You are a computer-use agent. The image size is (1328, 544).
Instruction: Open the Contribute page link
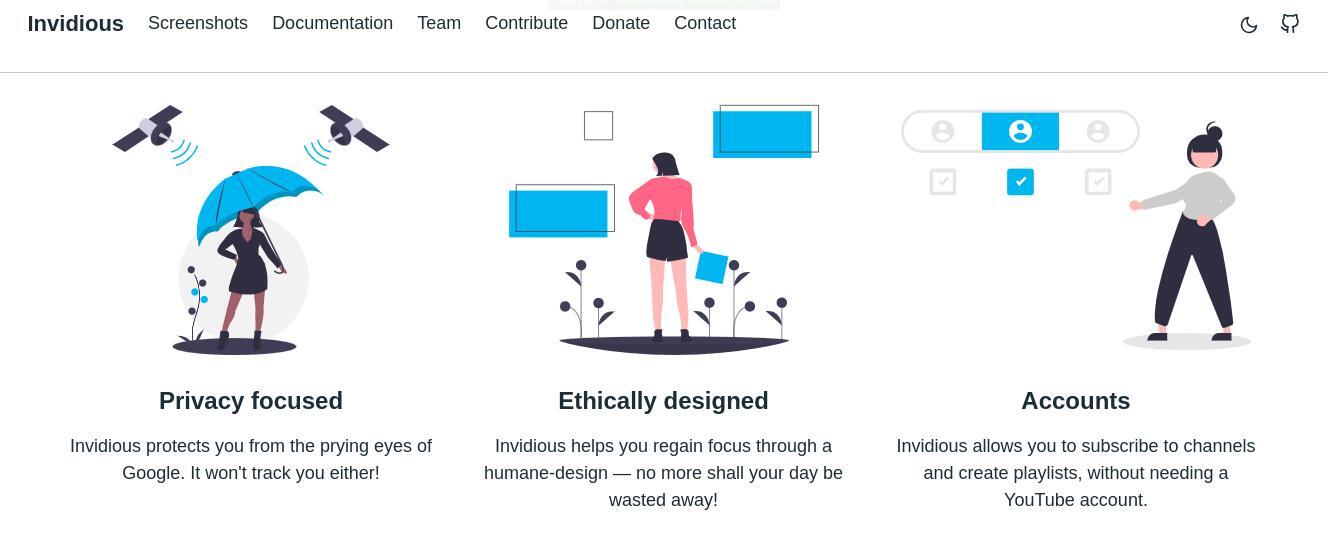coord(526,23)
